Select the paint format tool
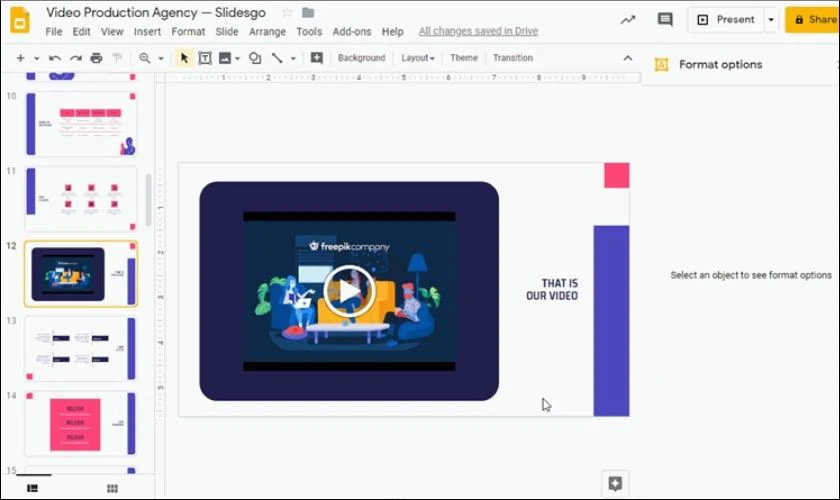The image size is (840, 500). (x=117, y=58)
